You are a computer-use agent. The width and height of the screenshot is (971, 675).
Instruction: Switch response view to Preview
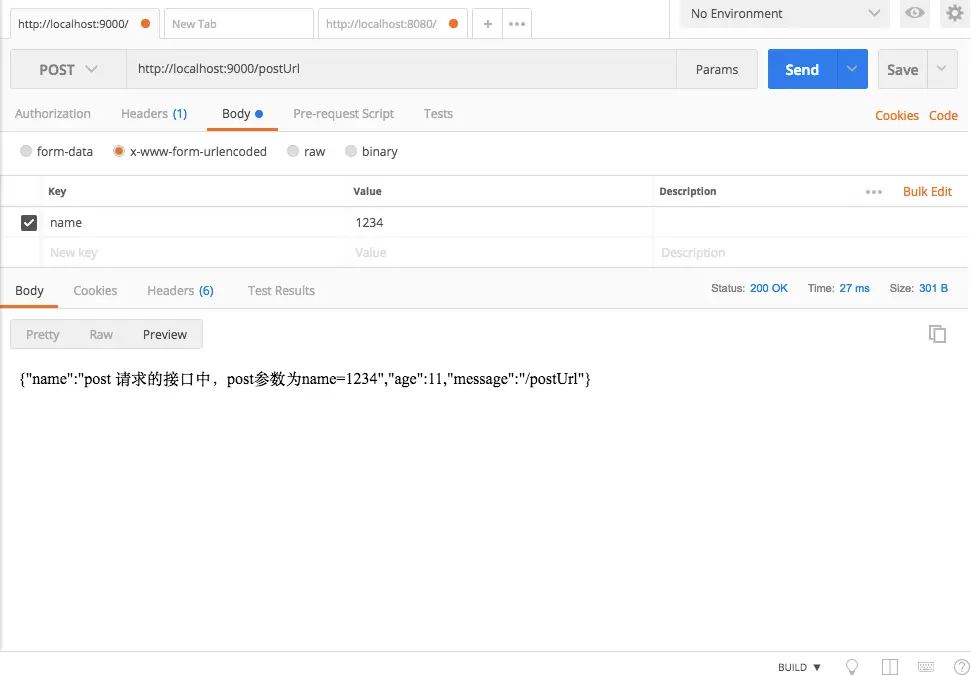coord(165,334)
